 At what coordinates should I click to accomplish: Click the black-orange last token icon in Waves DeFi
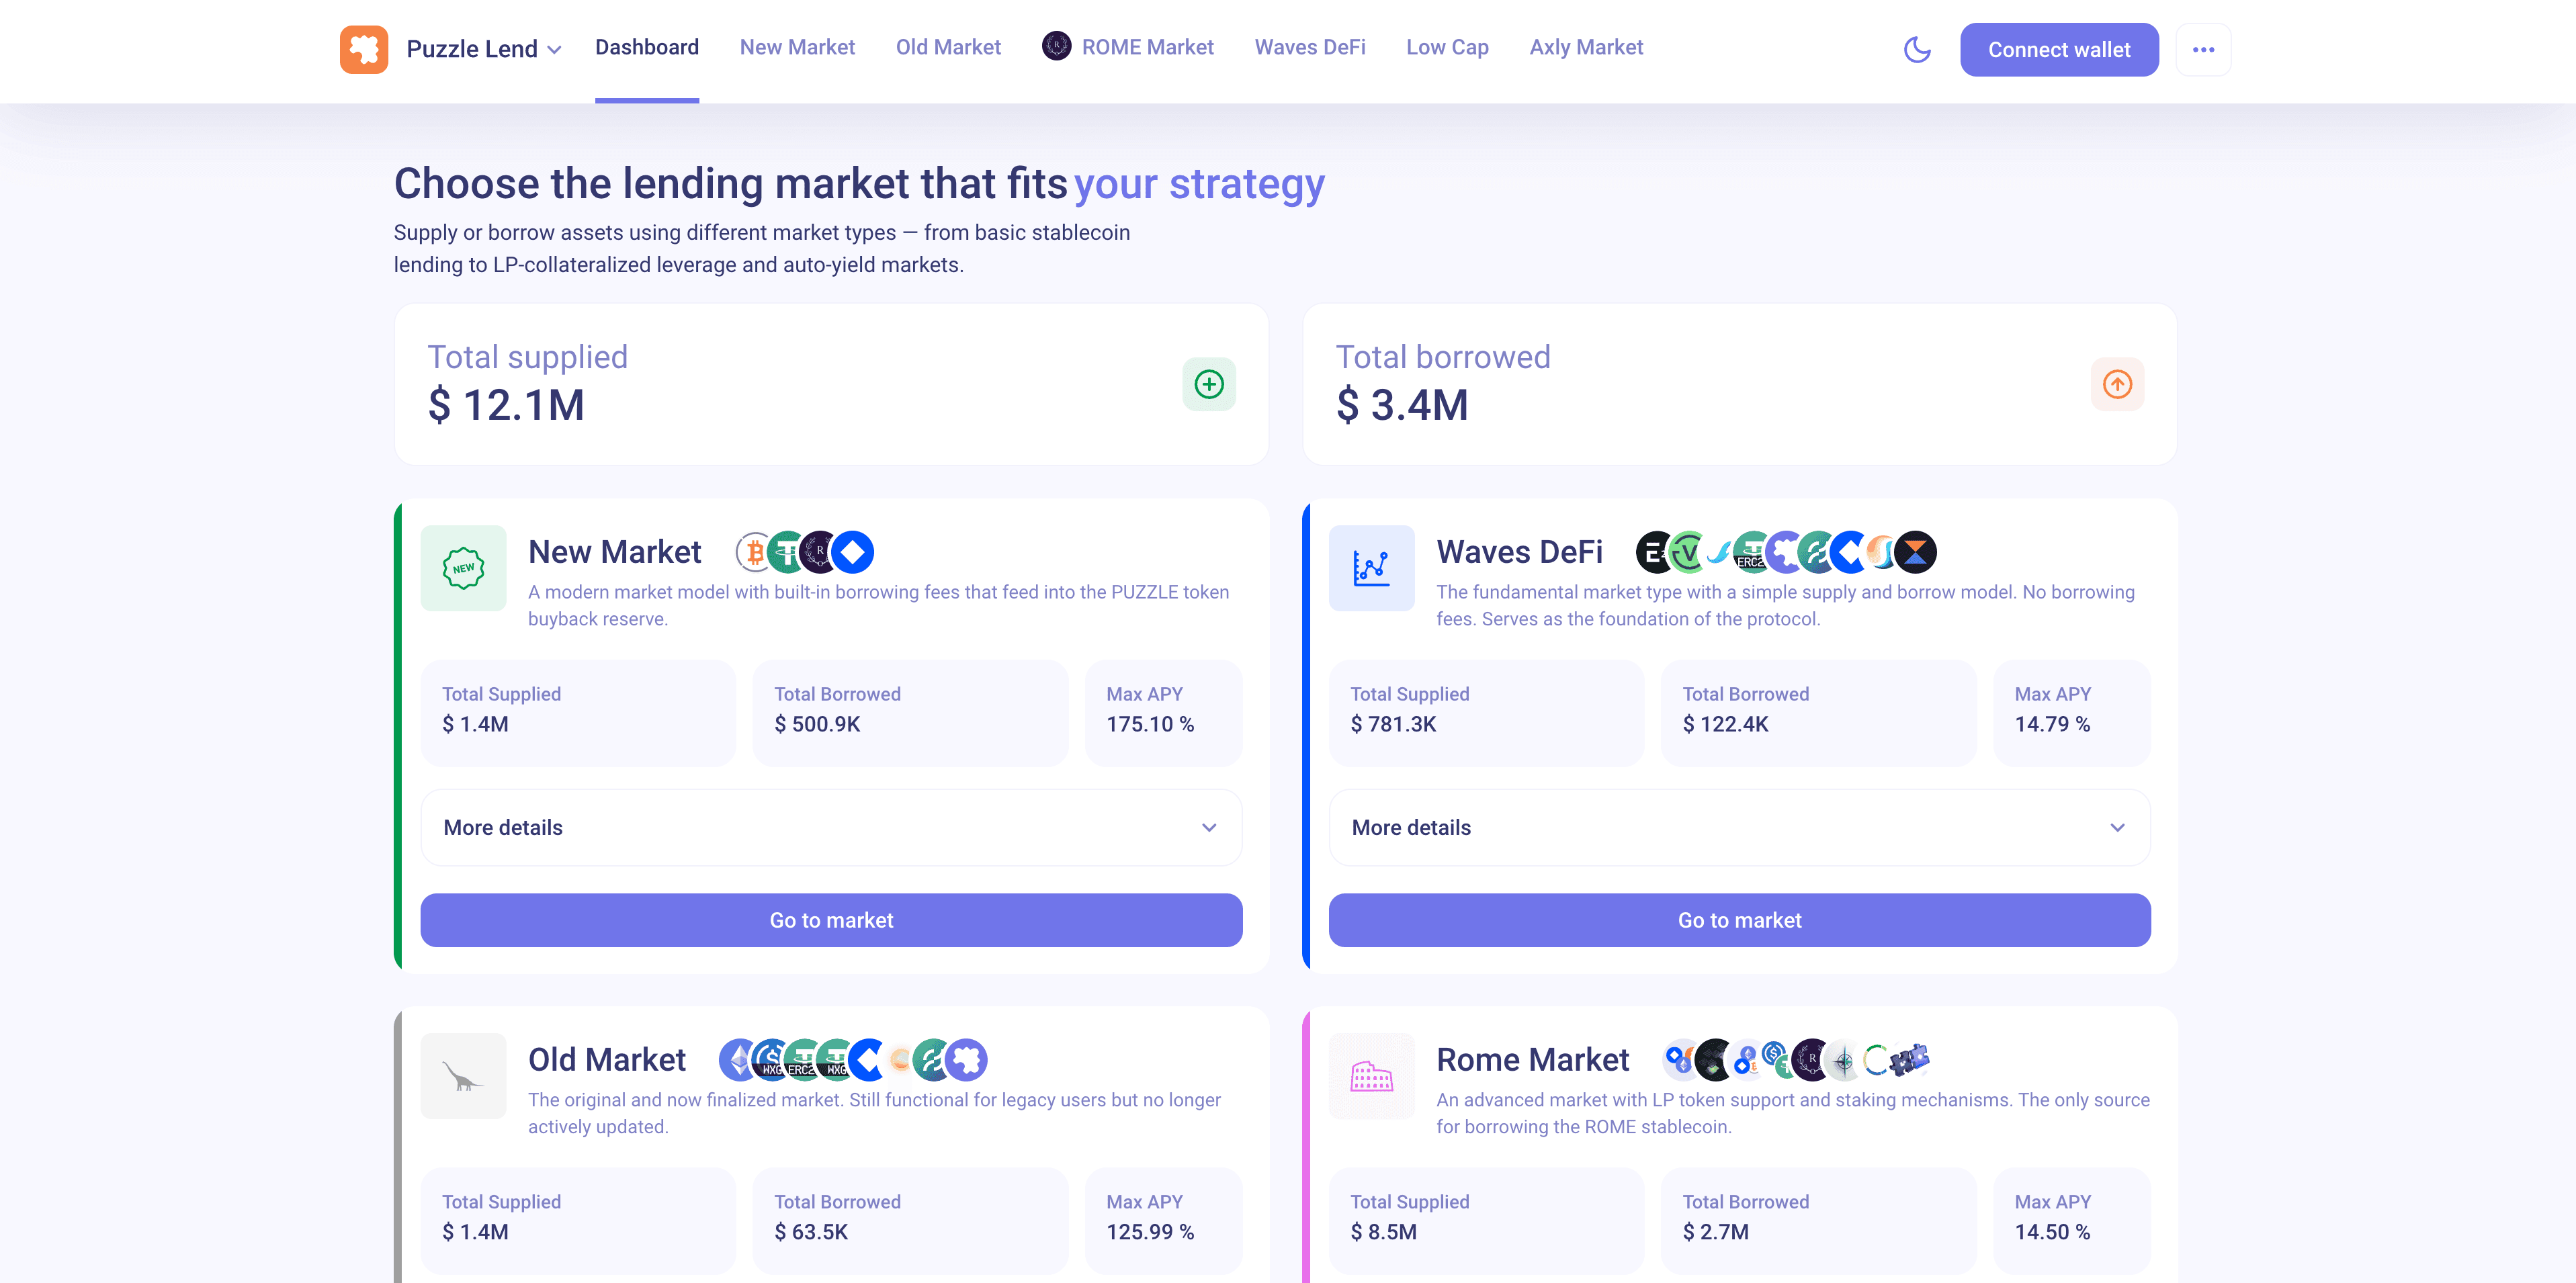tap(1916, 552)
